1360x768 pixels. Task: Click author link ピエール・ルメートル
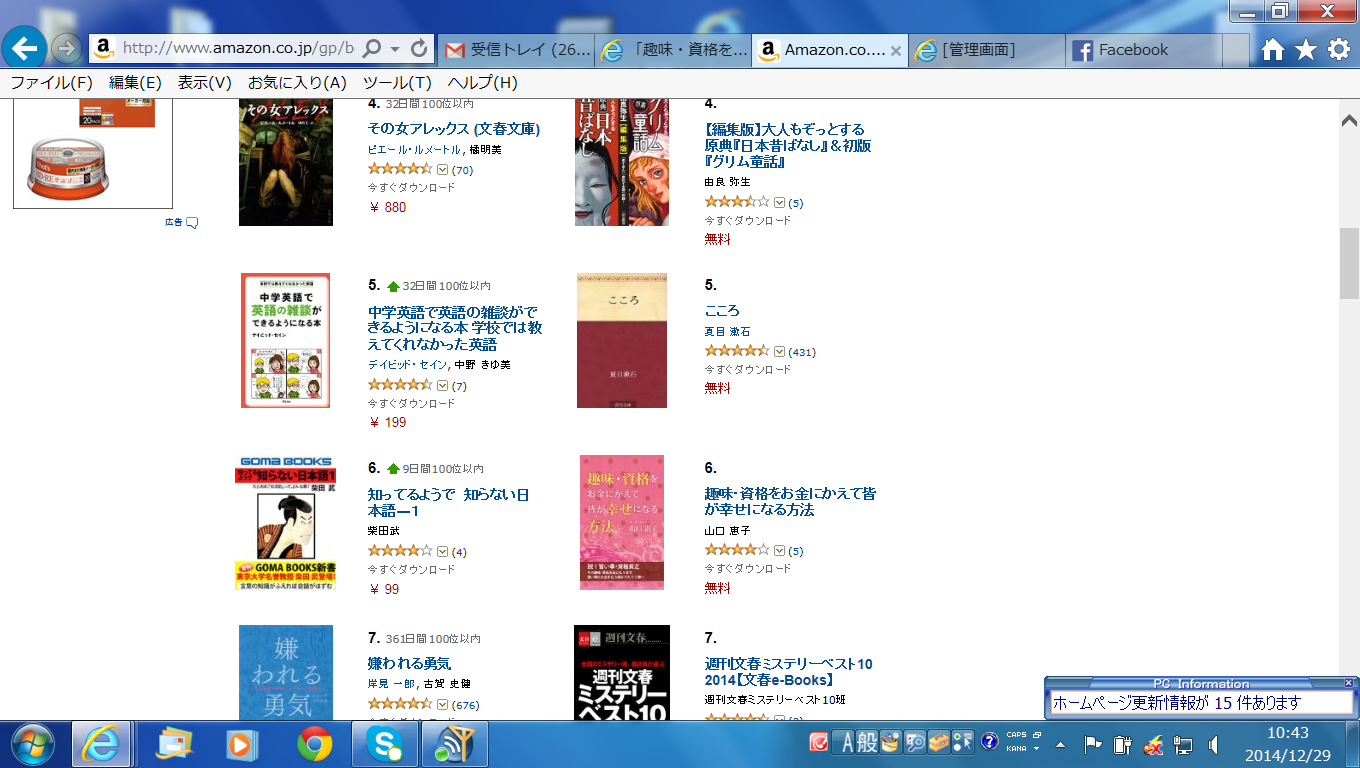[415, 149]
